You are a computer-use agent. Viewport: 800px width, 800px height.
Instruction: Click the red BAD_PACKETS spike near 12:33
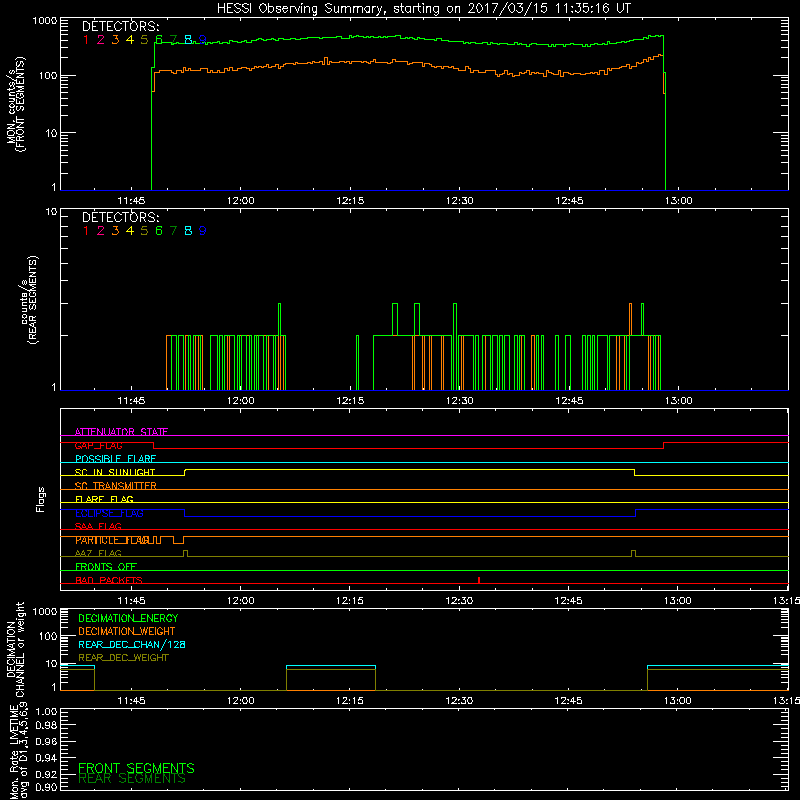click(479, 580)
